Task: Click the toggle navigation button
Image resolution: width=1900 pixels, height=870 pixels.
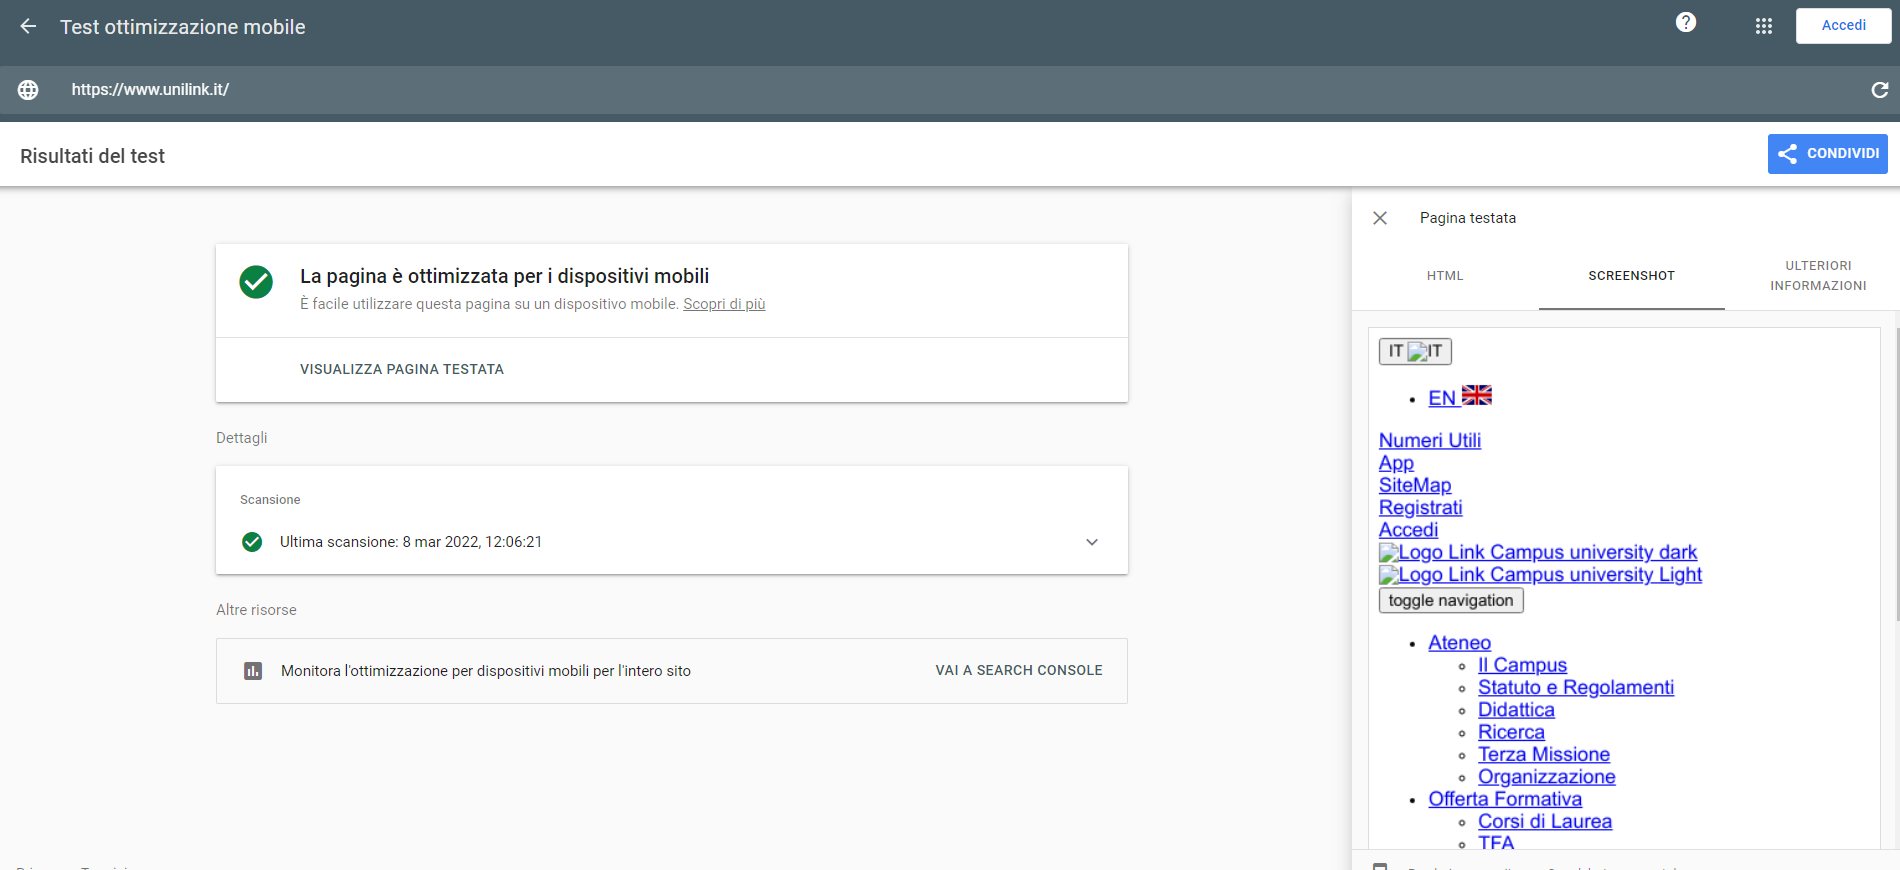Action: coord(1451,600)
